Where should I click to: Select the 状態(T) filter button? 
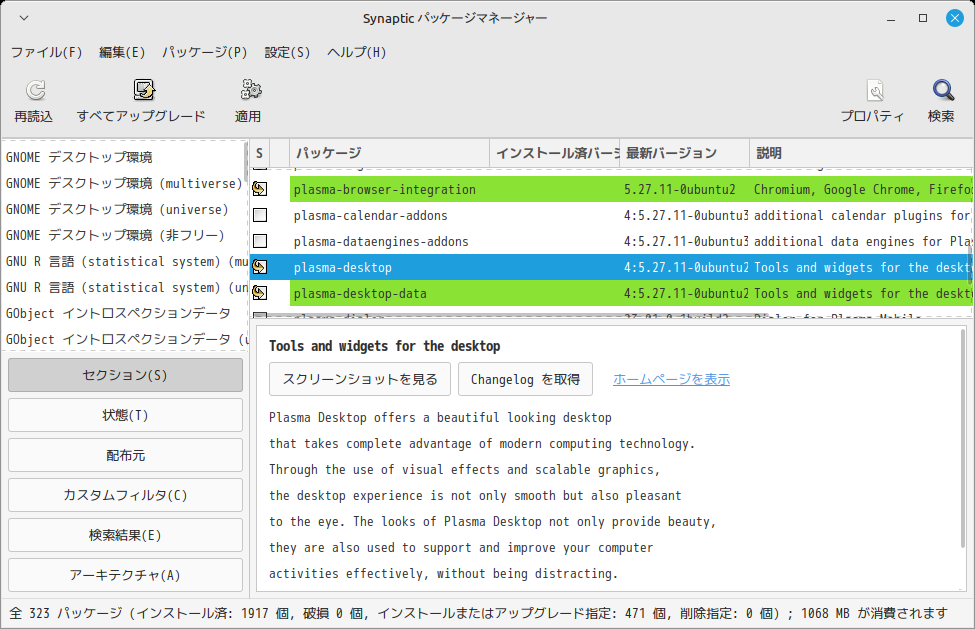pyautogui.click(x=125, y=415)
